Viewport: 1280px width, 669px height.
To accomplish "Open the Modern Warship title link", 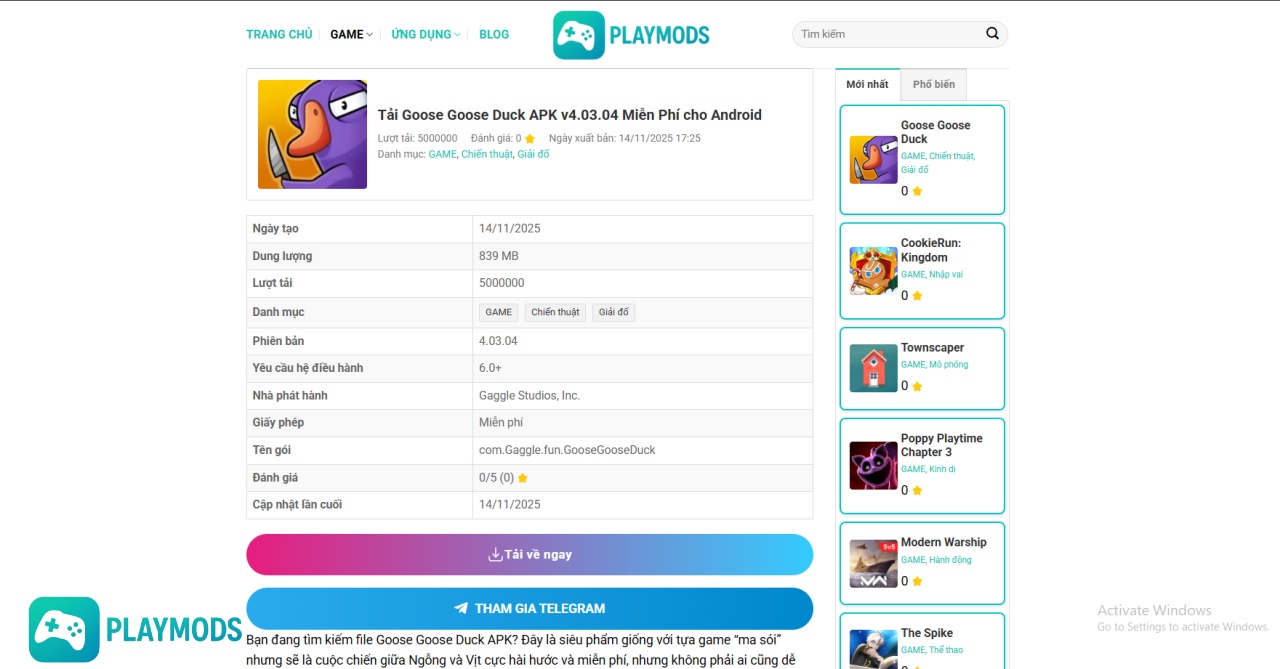I will click(x=944, y=542).
